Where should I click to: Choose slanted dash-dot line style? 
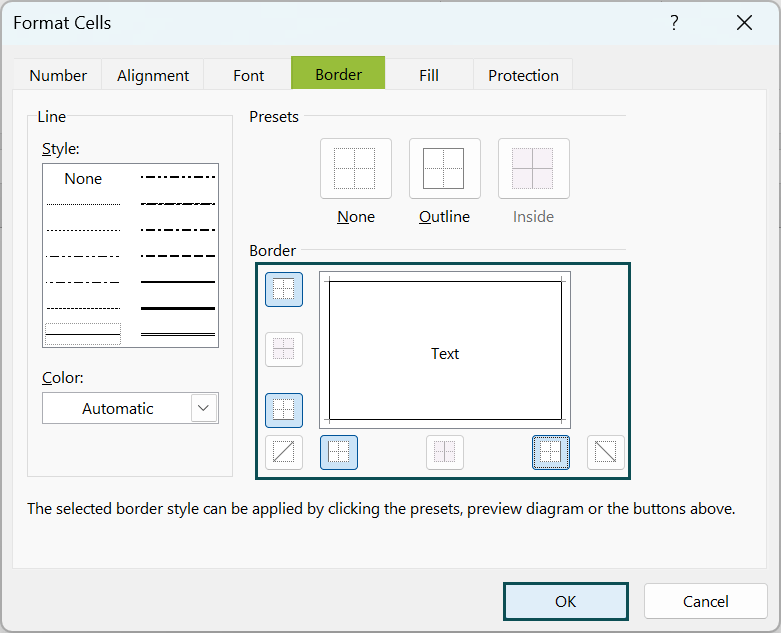(x=178, y=204)
